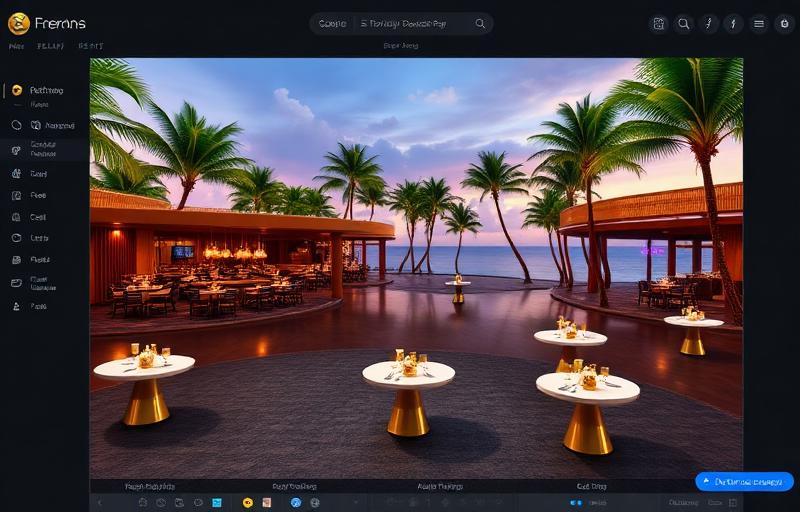Image resolution: width=800 pixels, height=512 pixels.
Task: Click the round magnifier button in the top-right toolbar
Action: (684, 24)
